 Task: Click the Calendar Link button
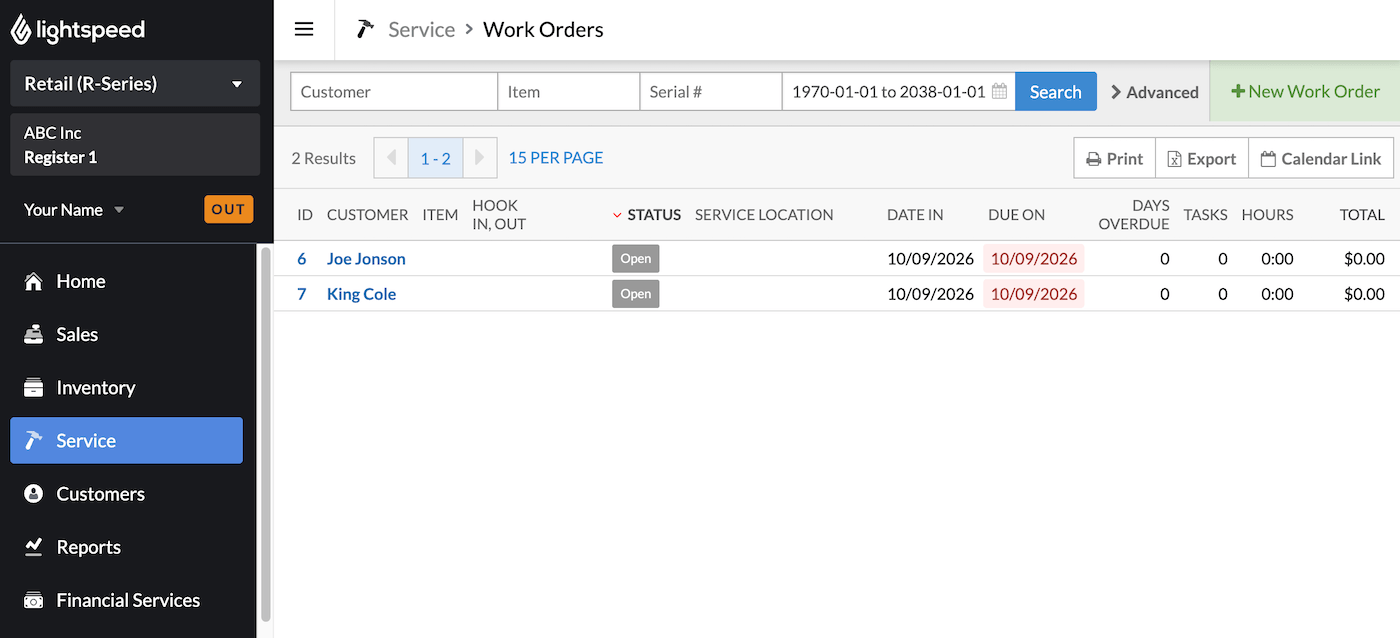(x=1321, y=158)
